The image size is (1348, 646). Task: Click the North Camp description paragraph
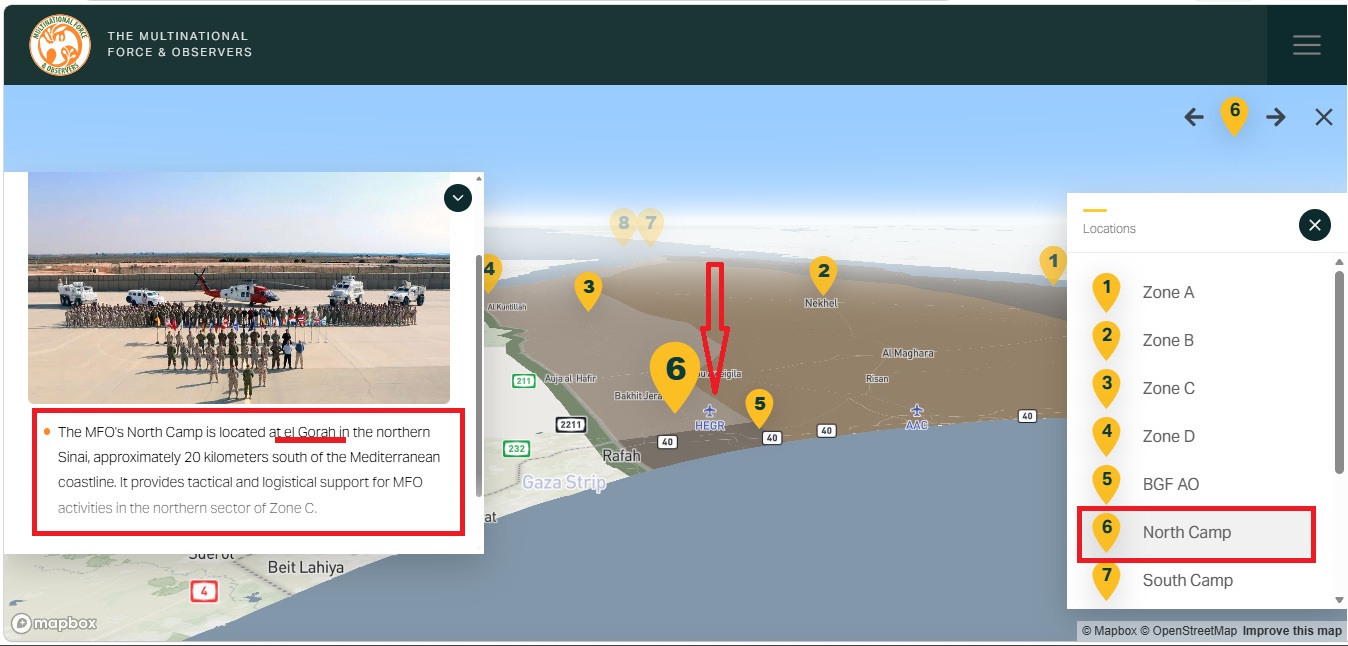248,470
